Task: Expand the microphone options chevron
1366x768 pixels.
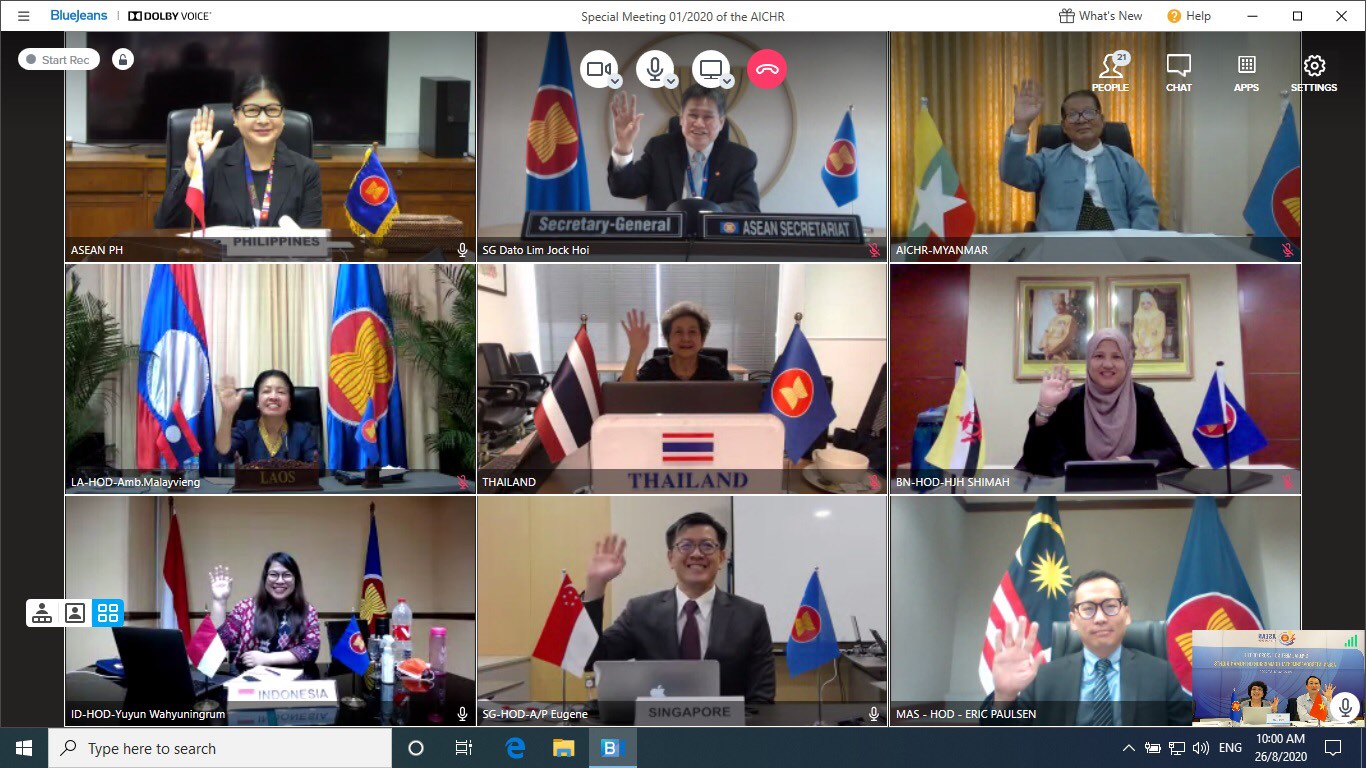Action: coord(672,81)
